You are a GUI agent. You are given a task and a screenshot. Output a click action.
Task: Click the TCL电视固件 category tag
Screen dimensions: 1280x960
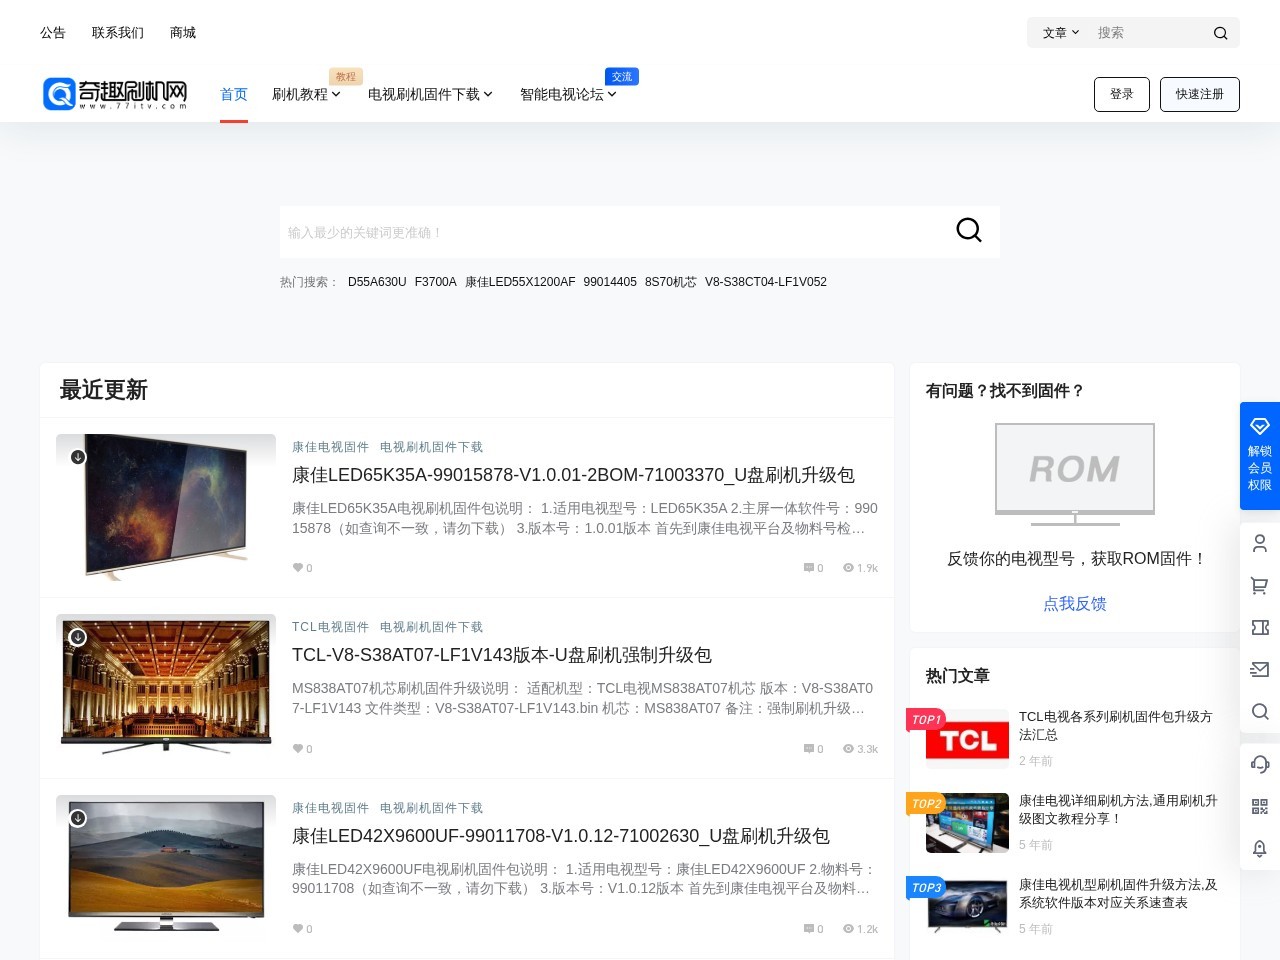[x=330, y=627]
